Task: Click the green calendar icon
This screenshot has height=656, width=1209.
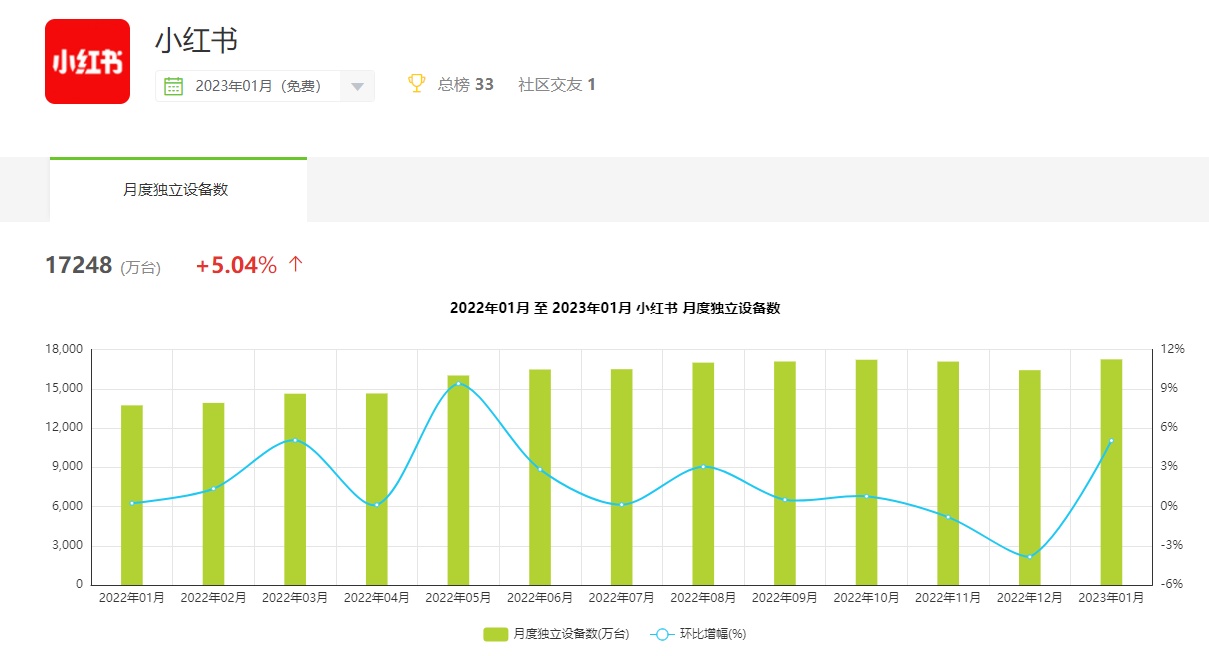Action: coord(173,86)
